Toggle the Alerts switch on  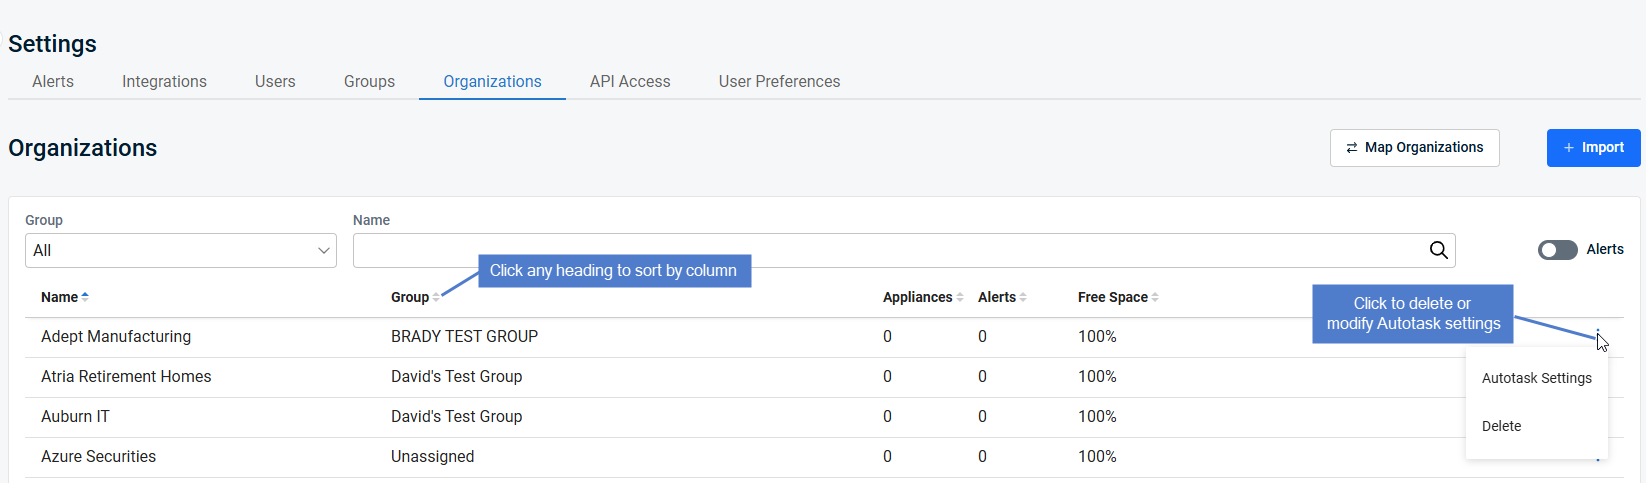(1557, 250)
